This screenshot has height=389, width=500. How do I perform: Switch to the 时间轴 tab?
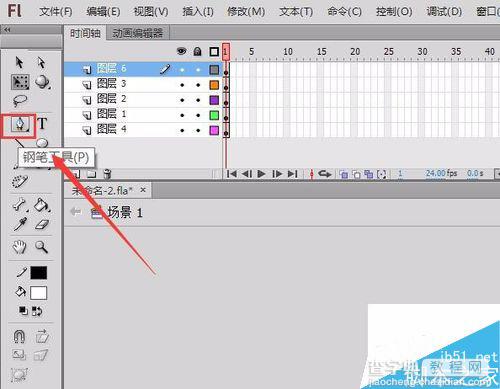coord(85,33)
